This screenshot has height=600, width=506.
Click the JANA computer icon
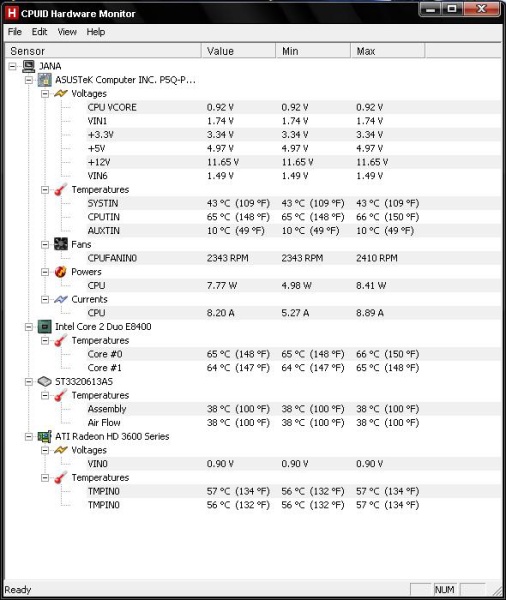pos(28,66)
